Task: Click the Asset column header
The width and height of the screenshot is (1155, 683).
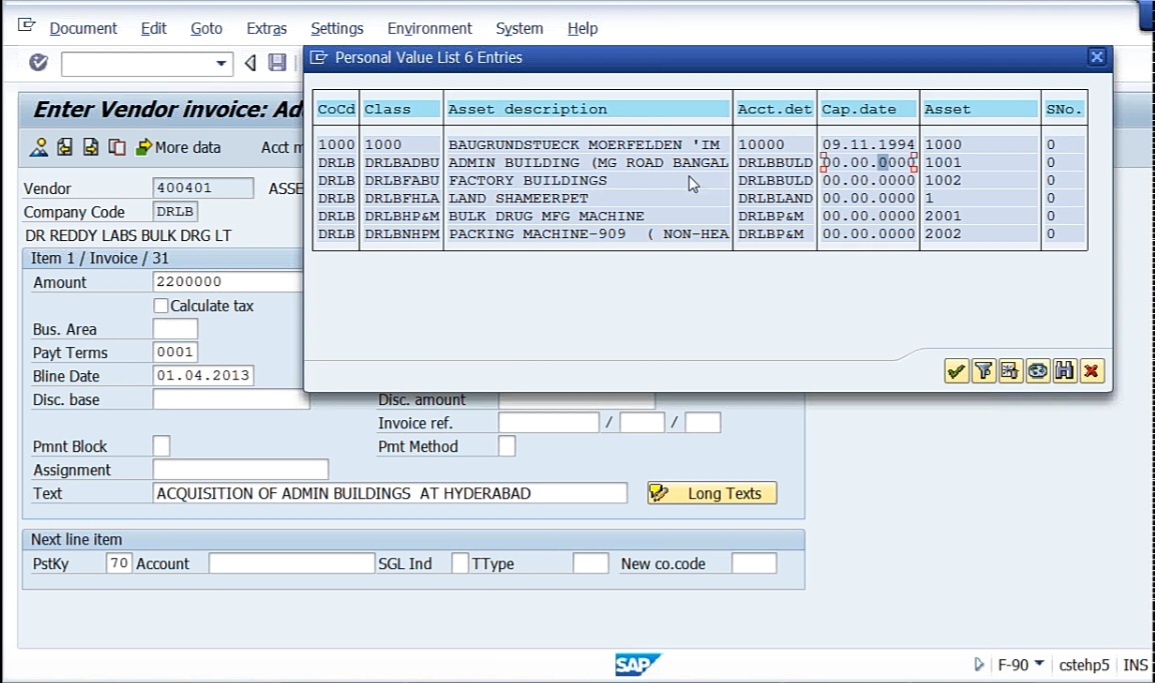Action: click(x=980, y=109)
